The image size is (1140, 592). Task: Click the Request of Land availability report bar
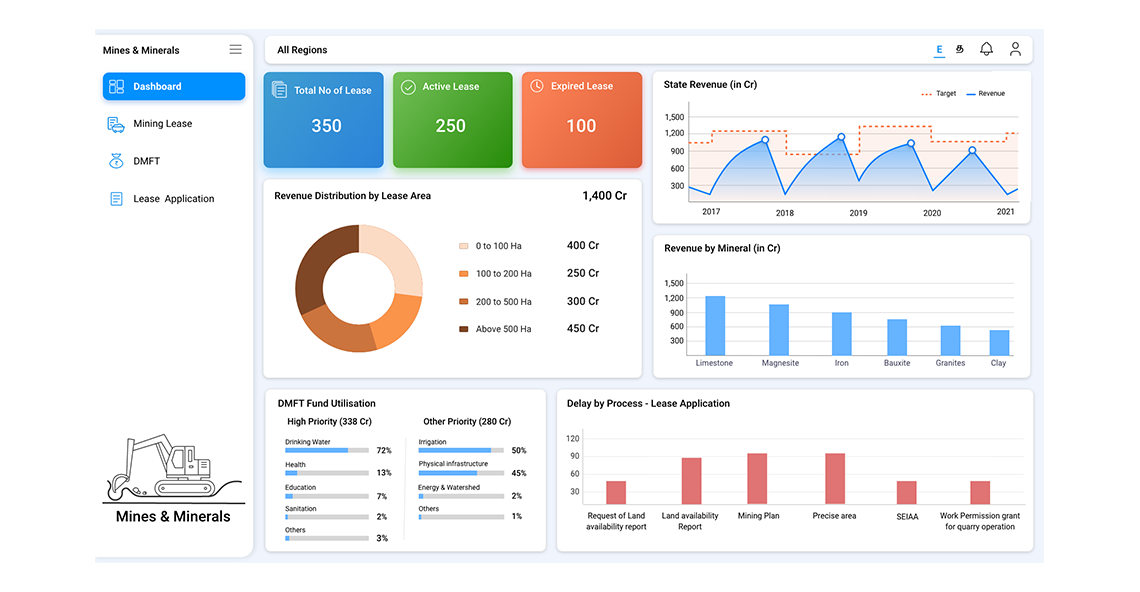coord(616,492)
